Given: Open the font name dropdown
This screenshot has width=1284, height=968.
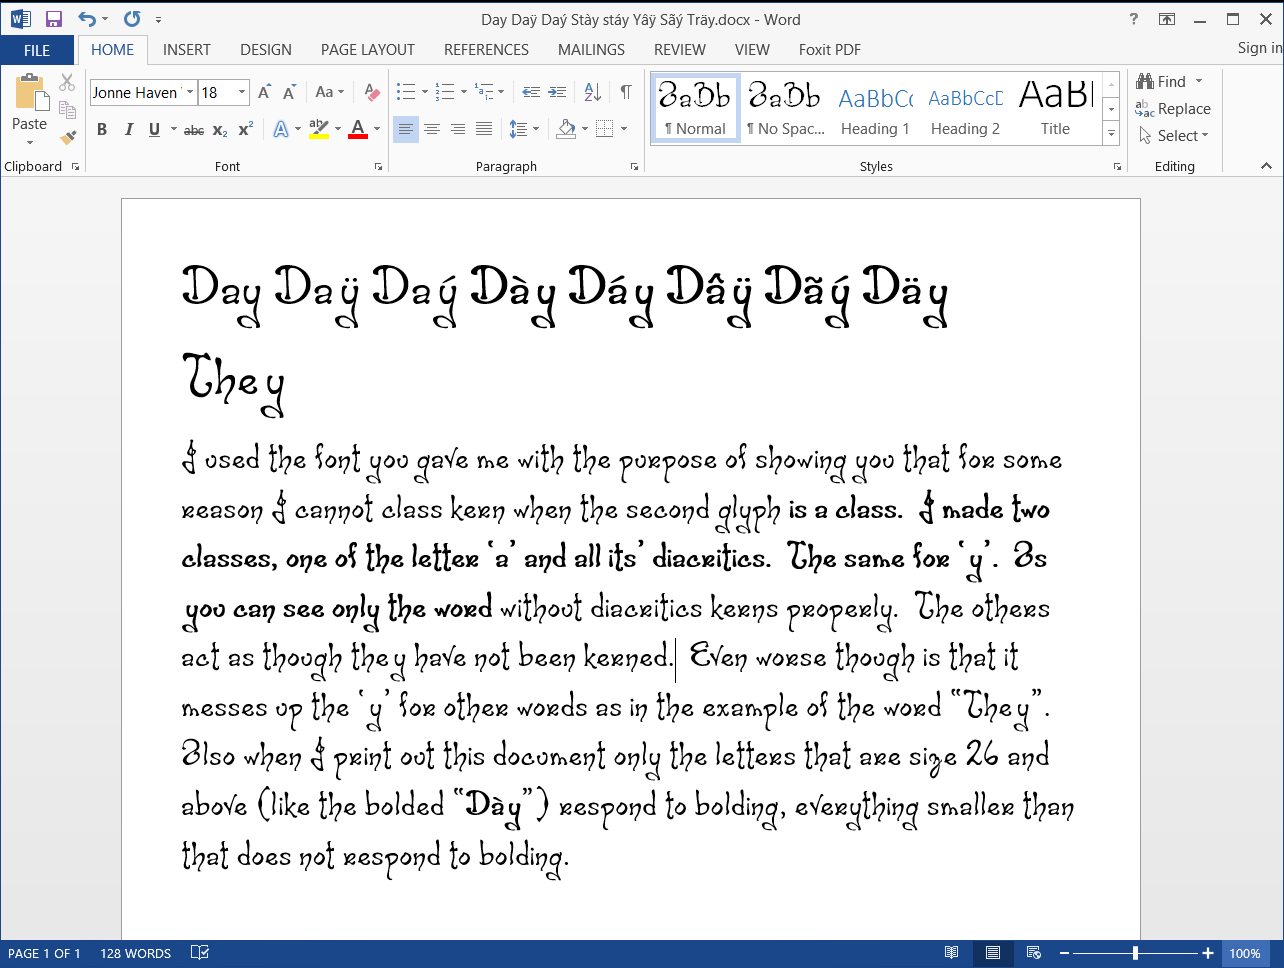Looking at the screenshot, I should pos(190,93).
